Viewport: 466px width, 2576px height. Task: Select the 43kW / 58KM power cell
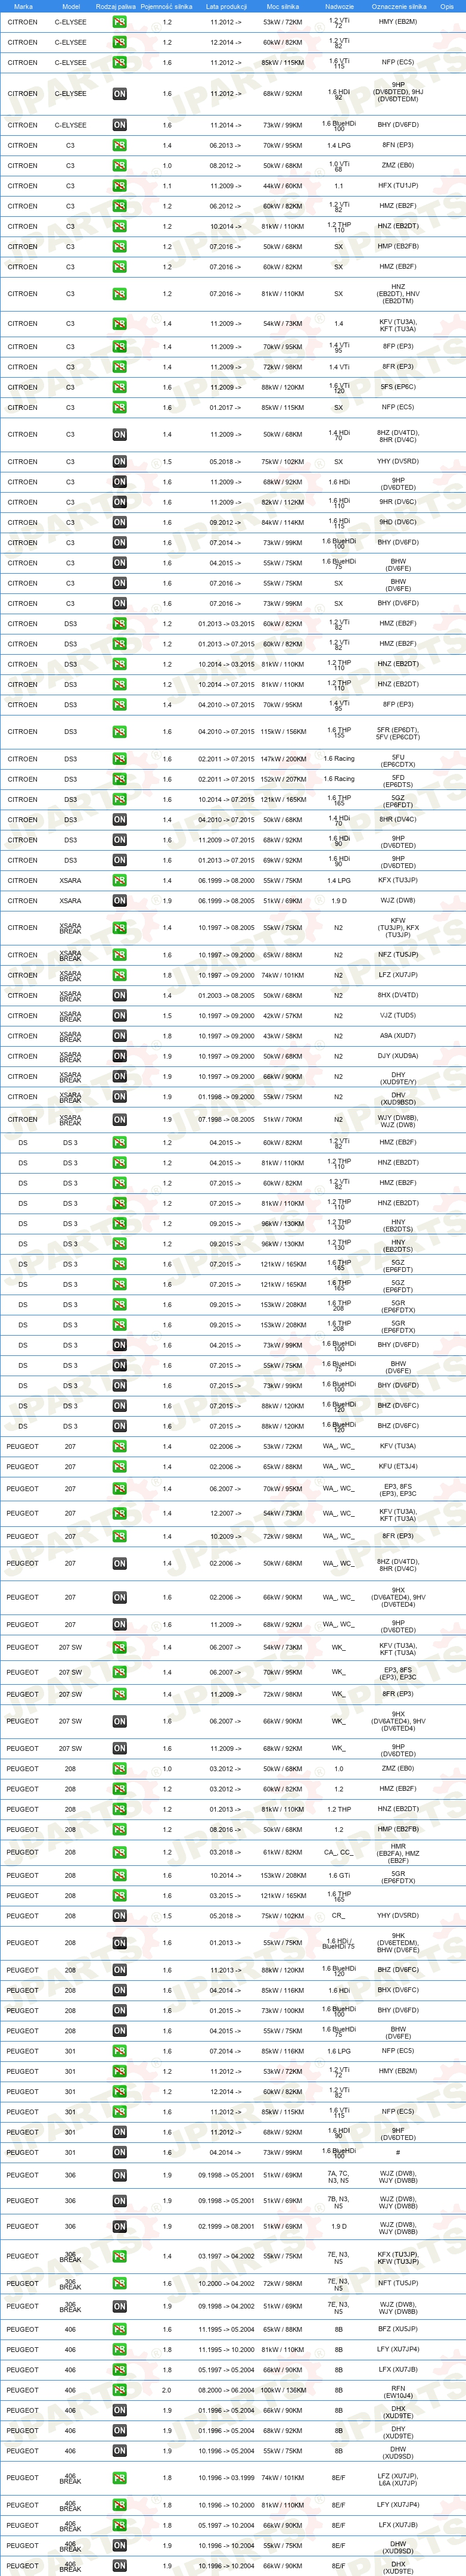click(282, 1036)
